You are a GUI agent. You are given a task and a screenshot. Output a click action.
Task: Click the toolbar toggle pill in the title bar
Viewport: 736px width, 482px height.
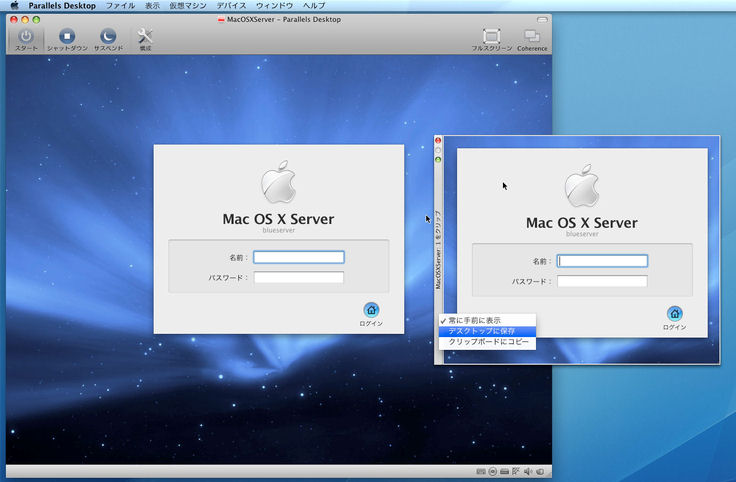[x=542, y=20]
